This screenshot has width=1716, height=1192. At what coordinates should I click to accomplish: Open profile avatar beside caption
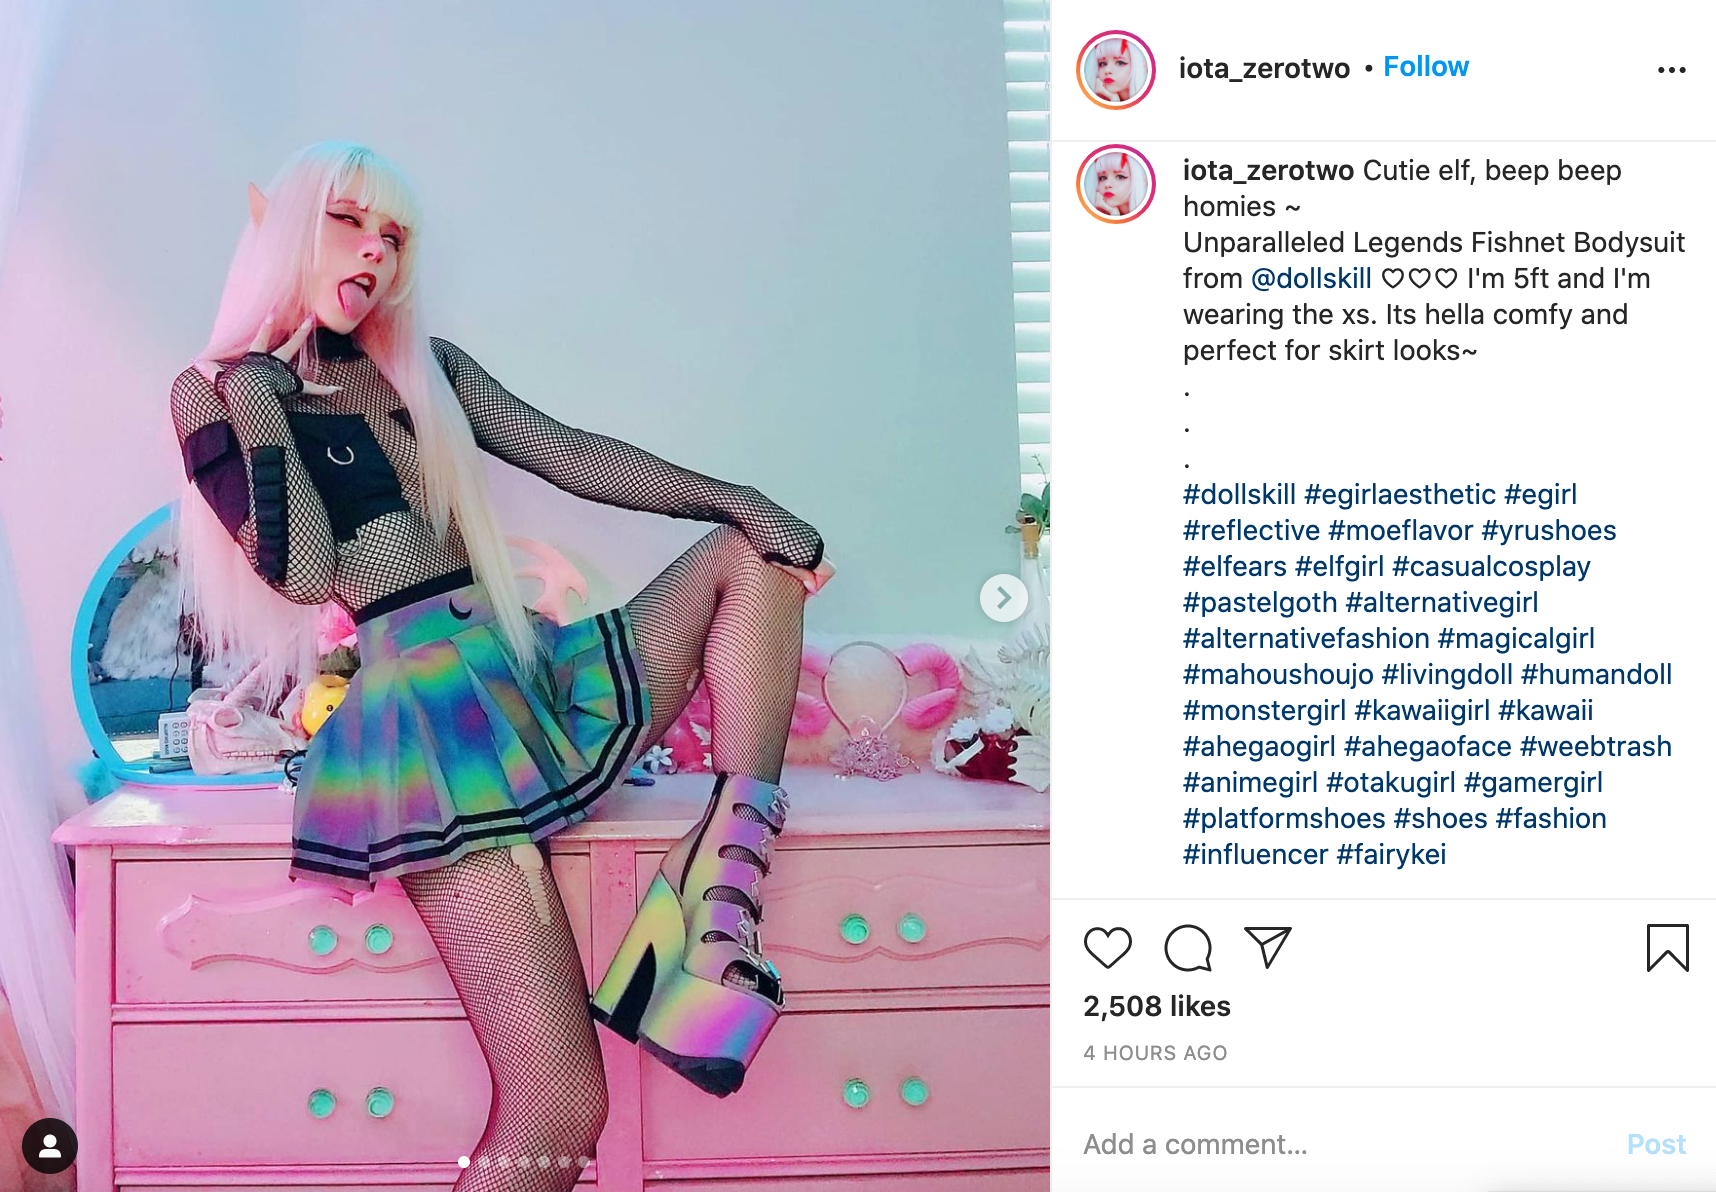tap(1116, 184)
